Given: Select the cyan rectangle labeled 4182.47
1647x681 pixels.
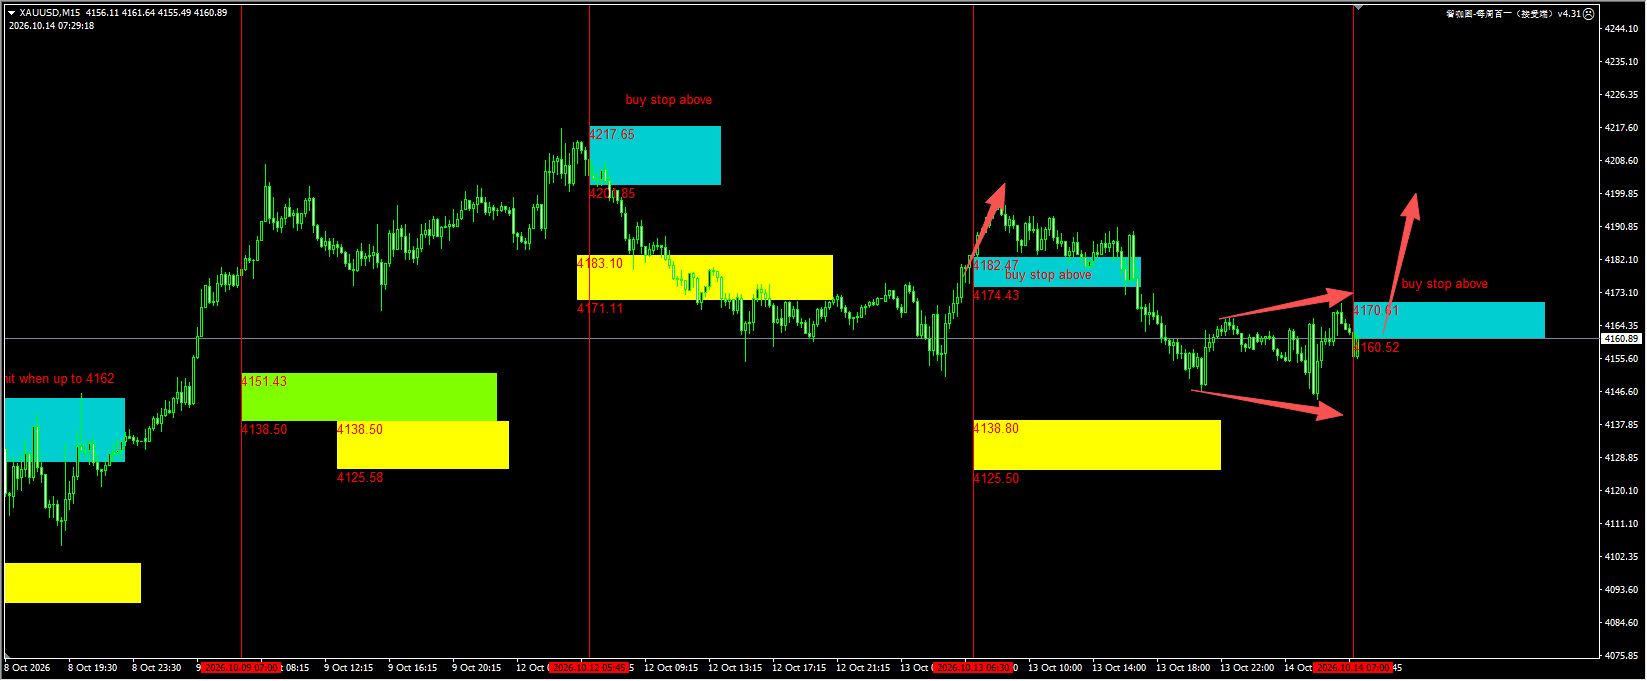Looking at the screenshot, I should [x=1057, y=272].
